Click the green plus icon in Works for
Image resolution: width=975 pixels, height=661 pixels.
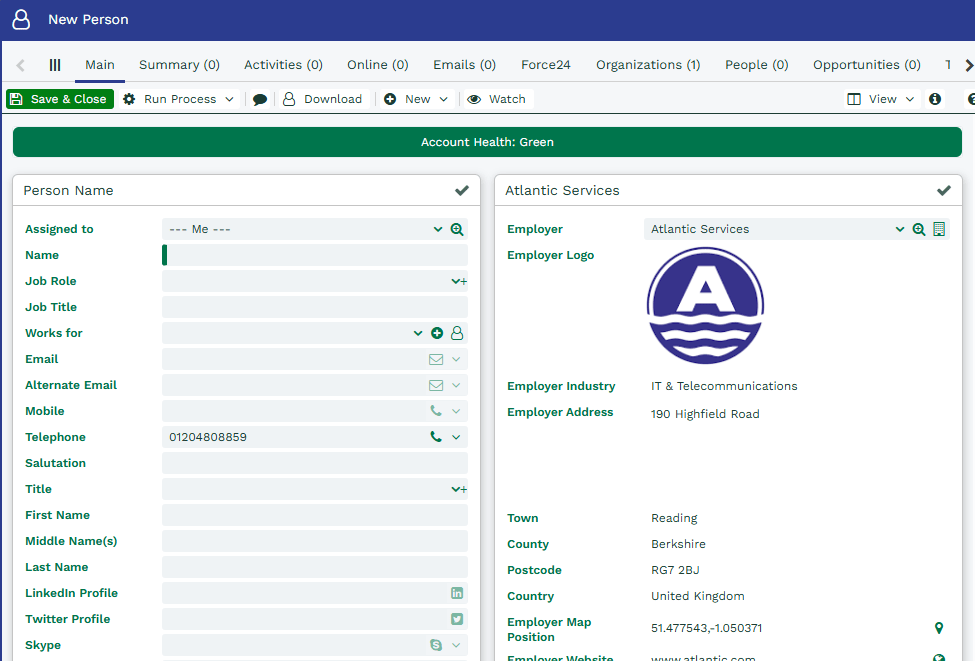(437, 333)
